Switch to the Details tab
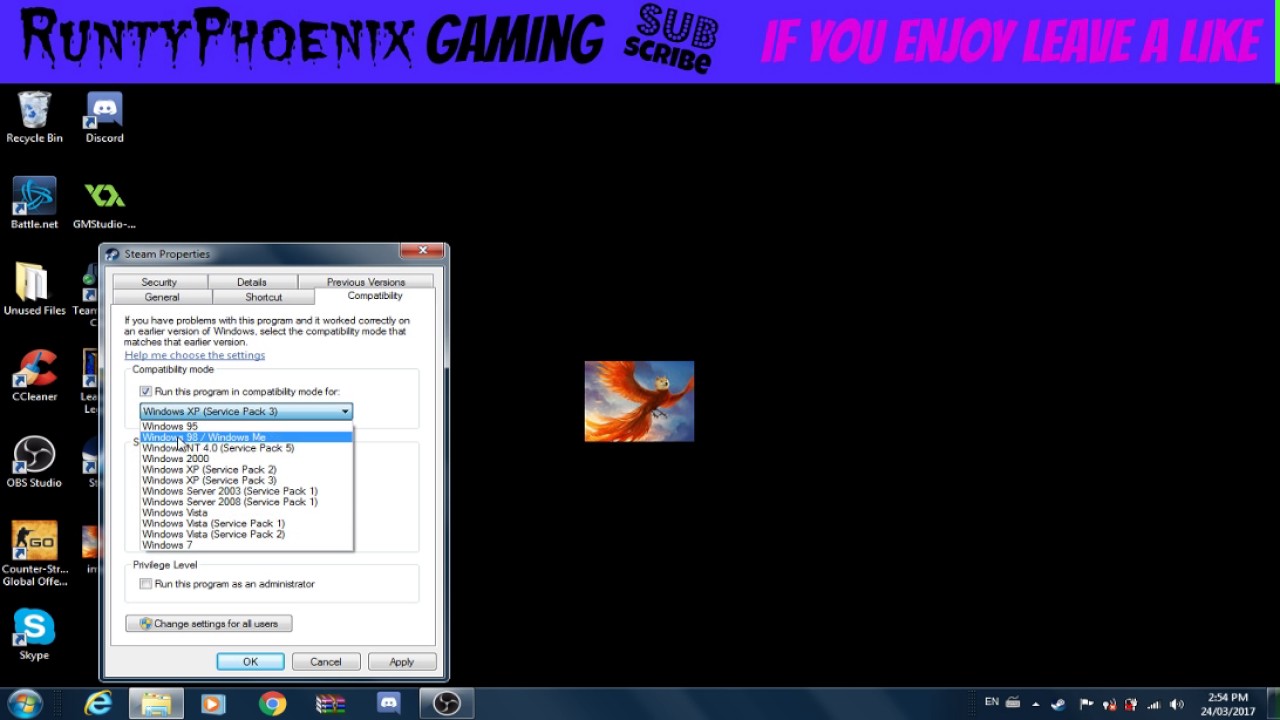Viewport: 1280px width, 720px height. (x=252, y=282)
